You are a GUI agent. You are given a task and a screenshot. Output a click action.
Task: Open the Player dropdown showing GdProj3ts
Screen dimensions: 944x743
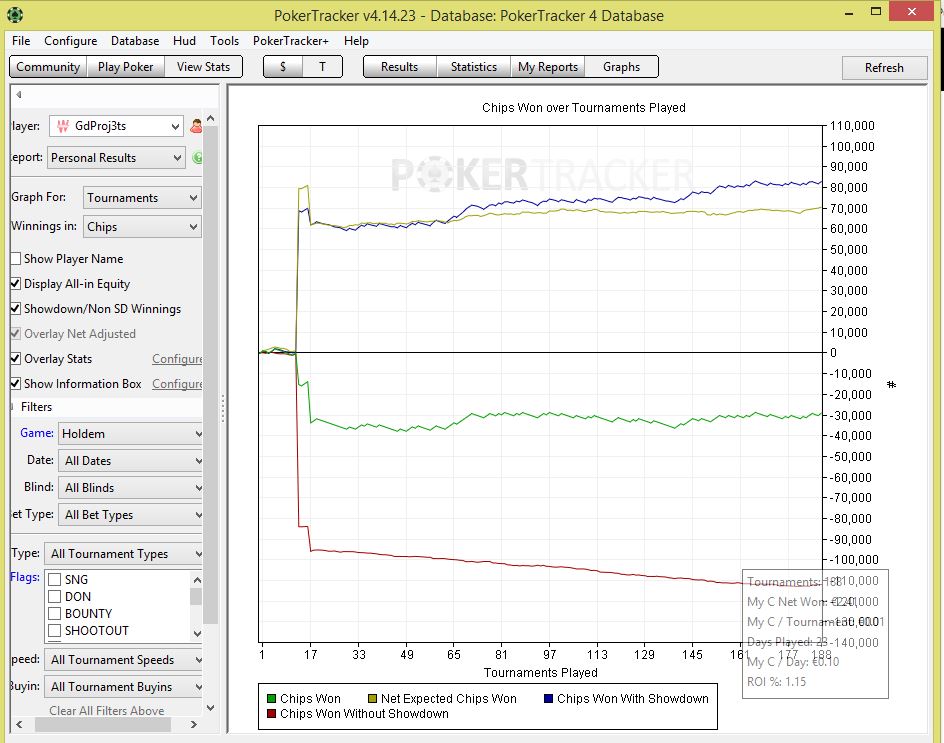[116, 126]
